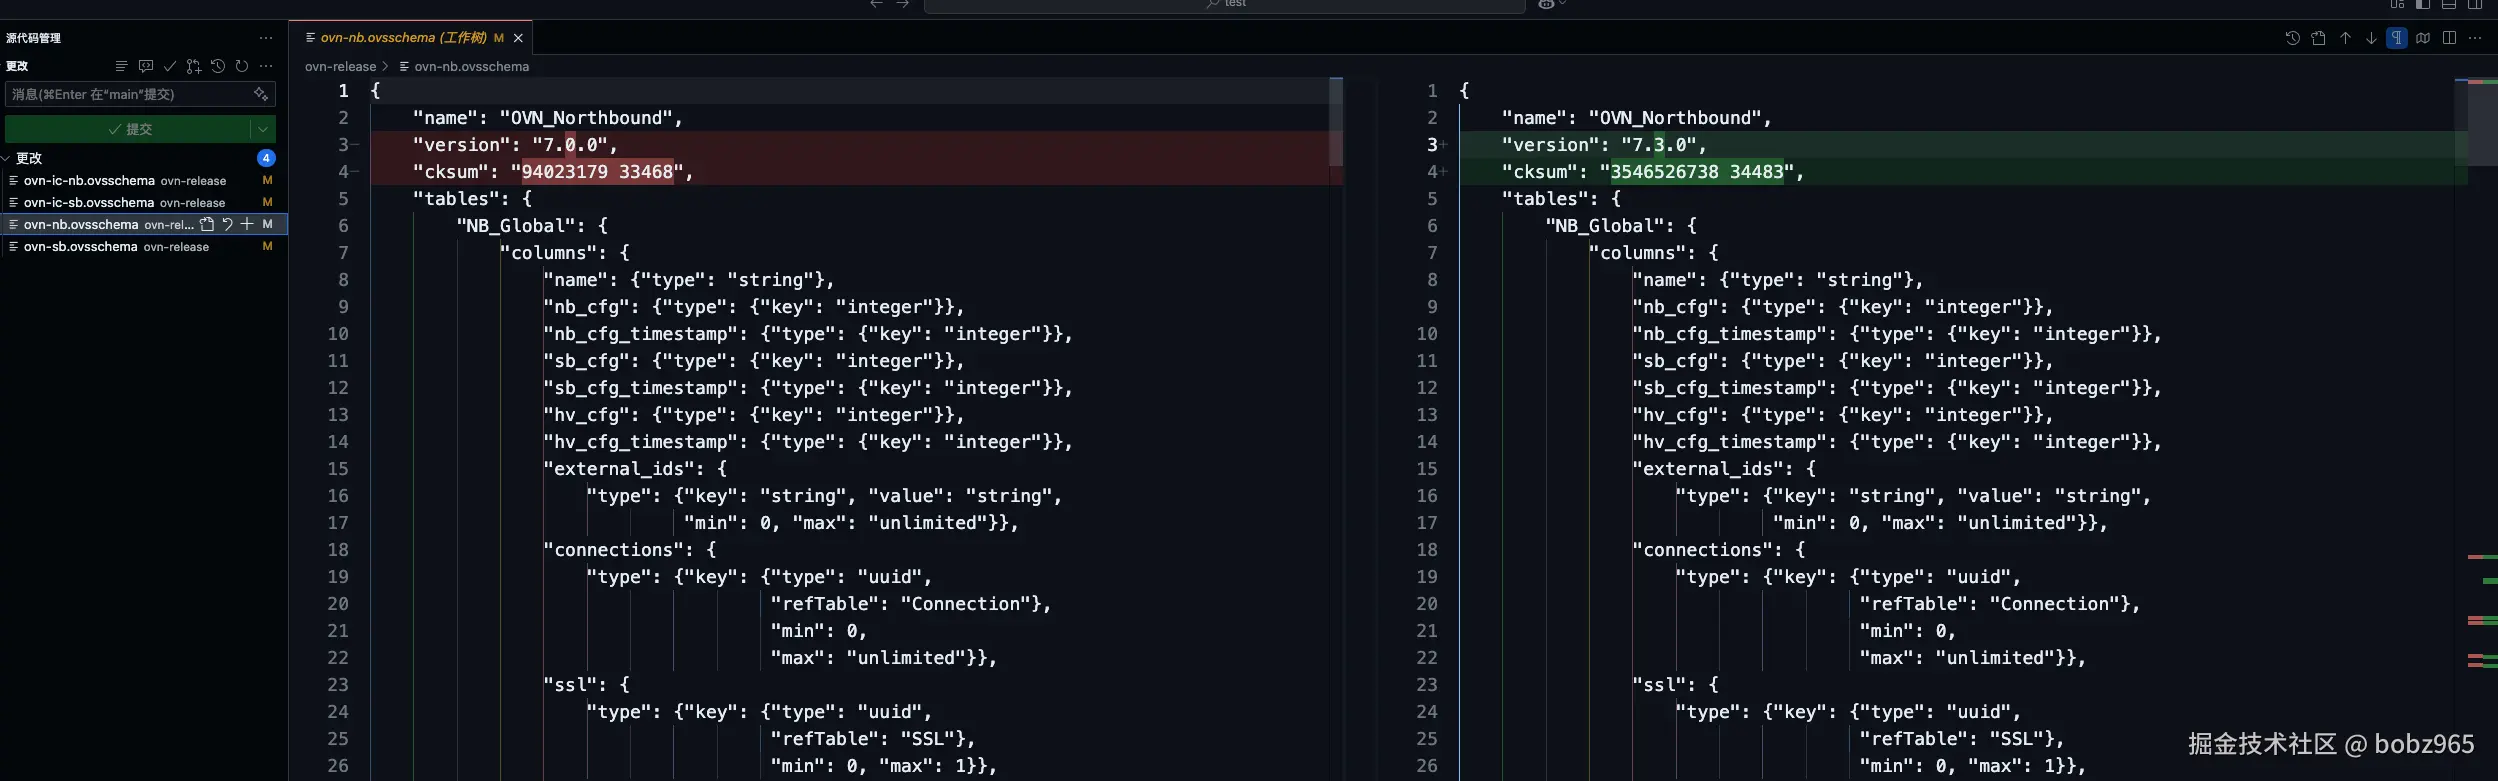Open the commit button dropdown arrow
2498x781 pixels.
click(x=263, y=129)
